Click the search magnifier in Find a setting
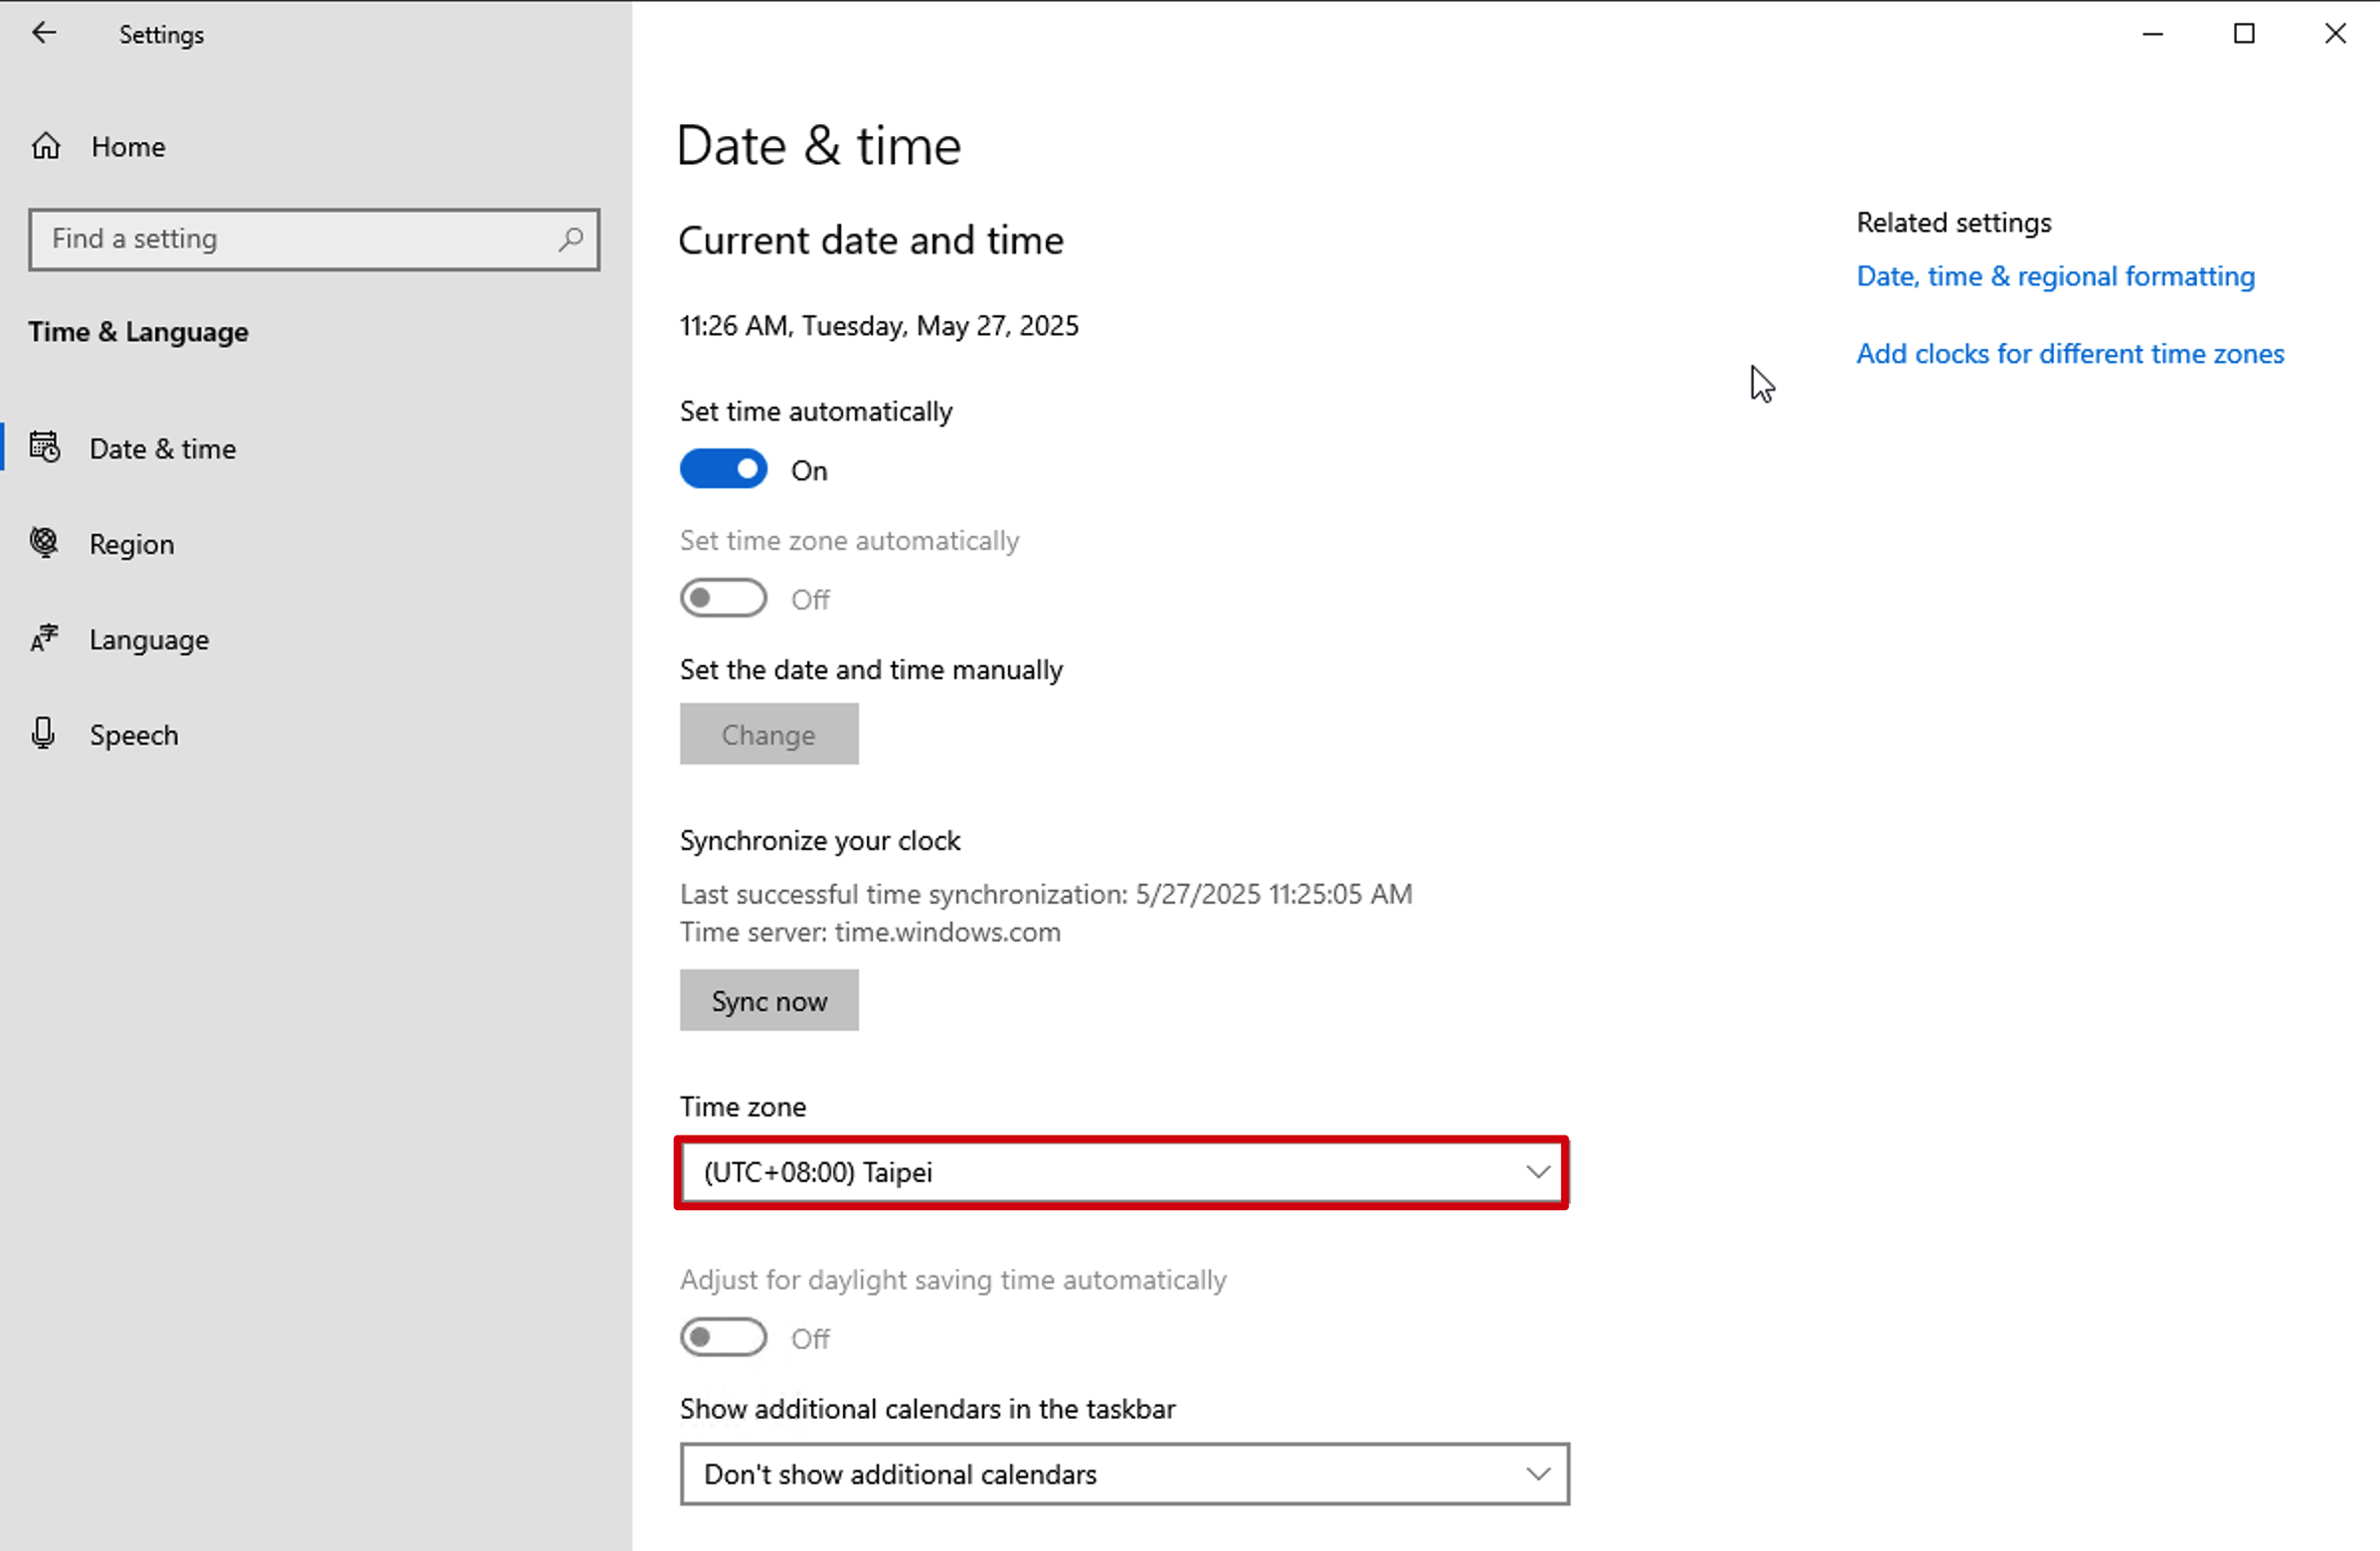 point(571,239)
